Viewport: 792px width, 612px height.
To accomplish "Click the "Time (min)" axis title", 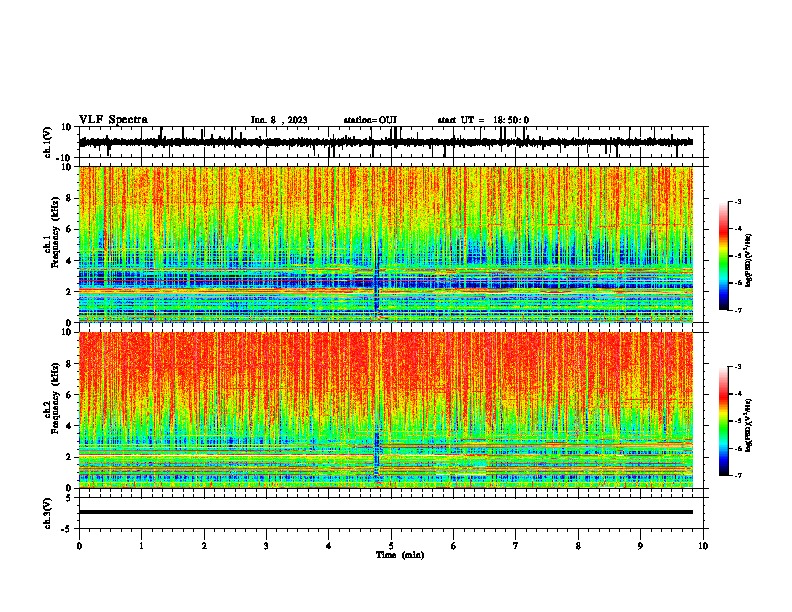I will tap(400, 555).
